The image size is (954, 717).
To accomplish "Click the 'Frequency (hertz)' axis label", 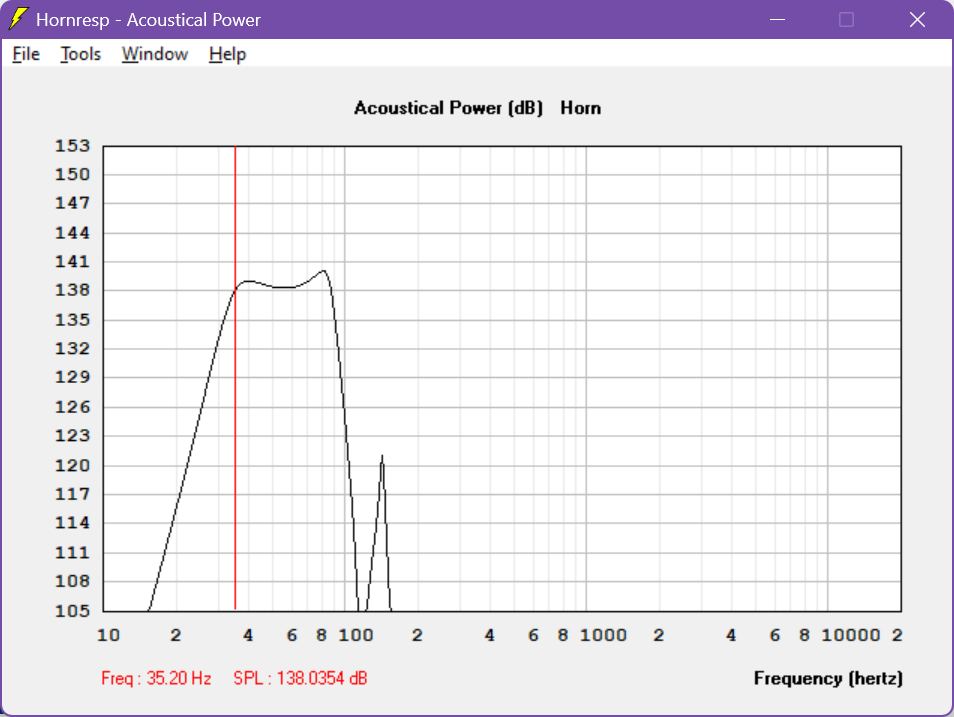I will click(828, 678).
